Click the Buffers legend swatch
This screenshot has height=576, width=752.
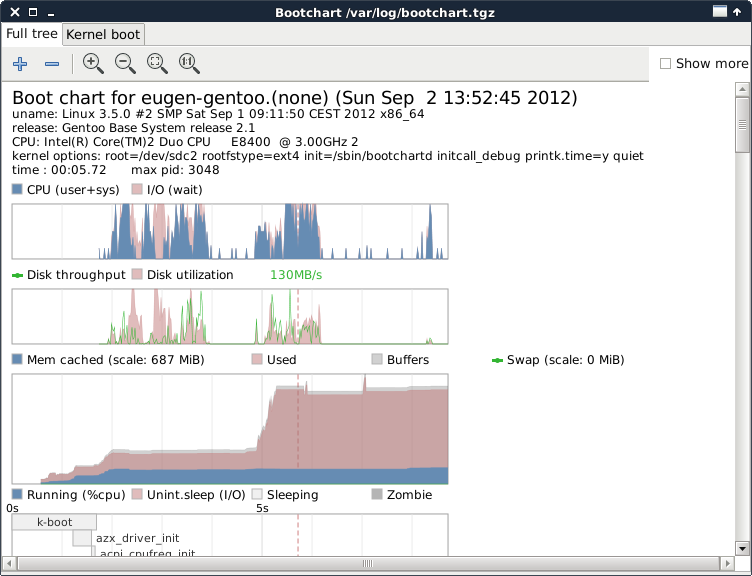pos(377,359)
